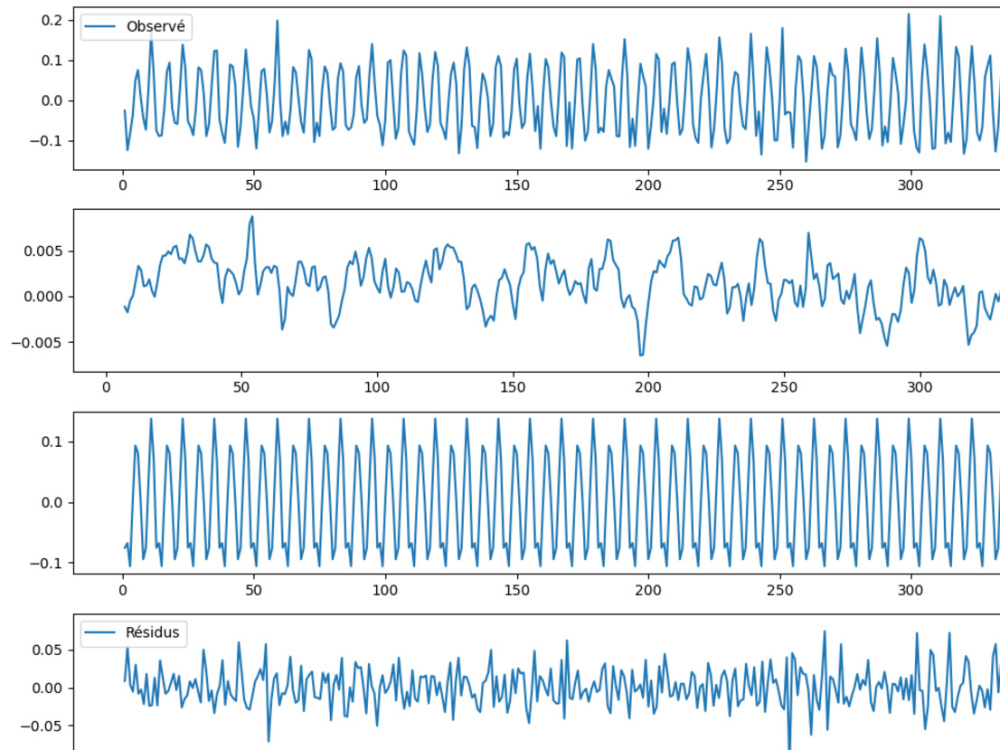Click x-tick 100 under the second plot
Viewport: 1000px width, 750px height.
click(377, 388)
